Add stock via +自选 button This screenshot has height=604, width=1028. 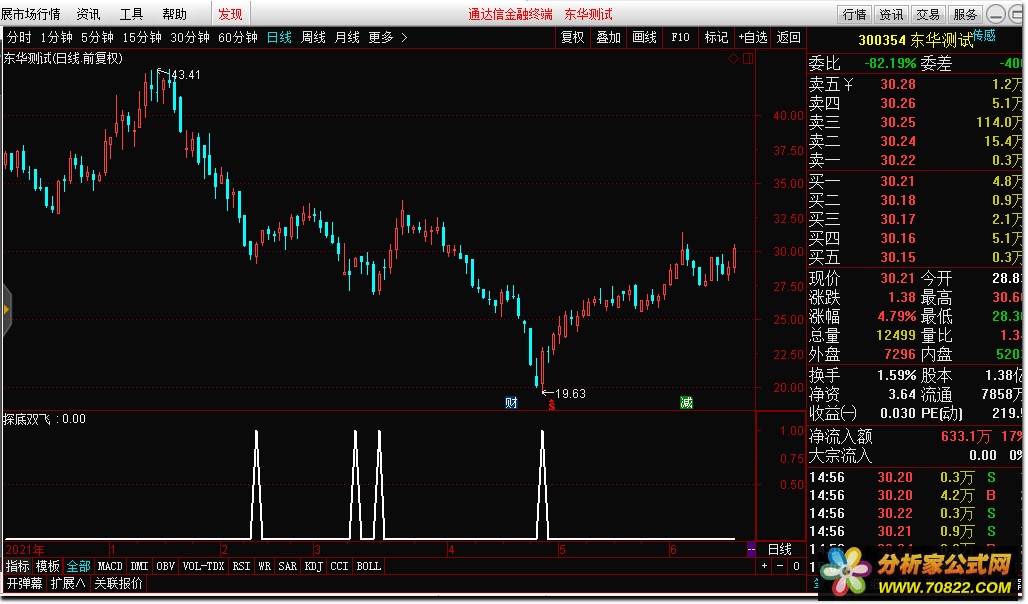pos(753,37)
